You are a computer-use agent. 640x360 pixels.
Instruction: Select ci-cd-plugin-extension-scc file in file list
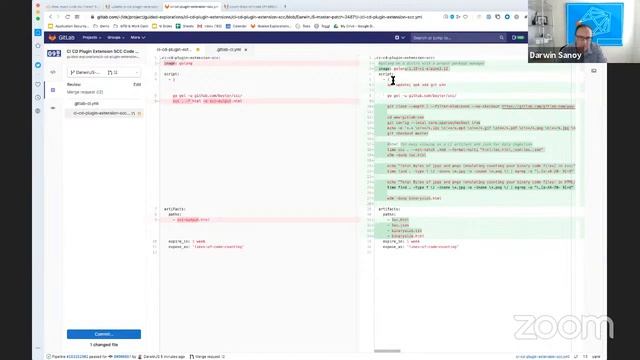tap(104, 113)
